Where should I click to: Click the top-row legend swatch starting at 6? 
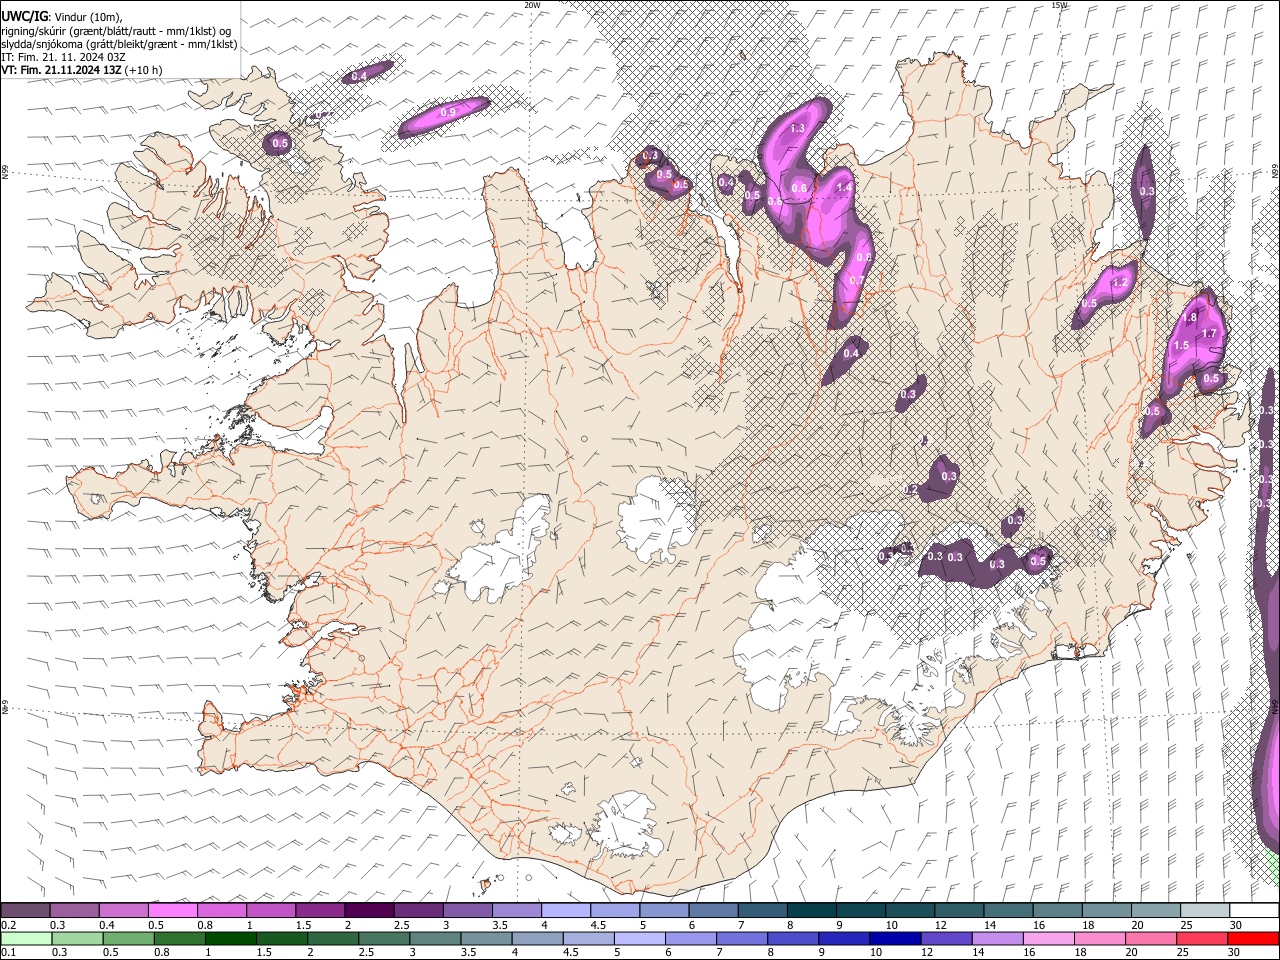coord(713,910)
